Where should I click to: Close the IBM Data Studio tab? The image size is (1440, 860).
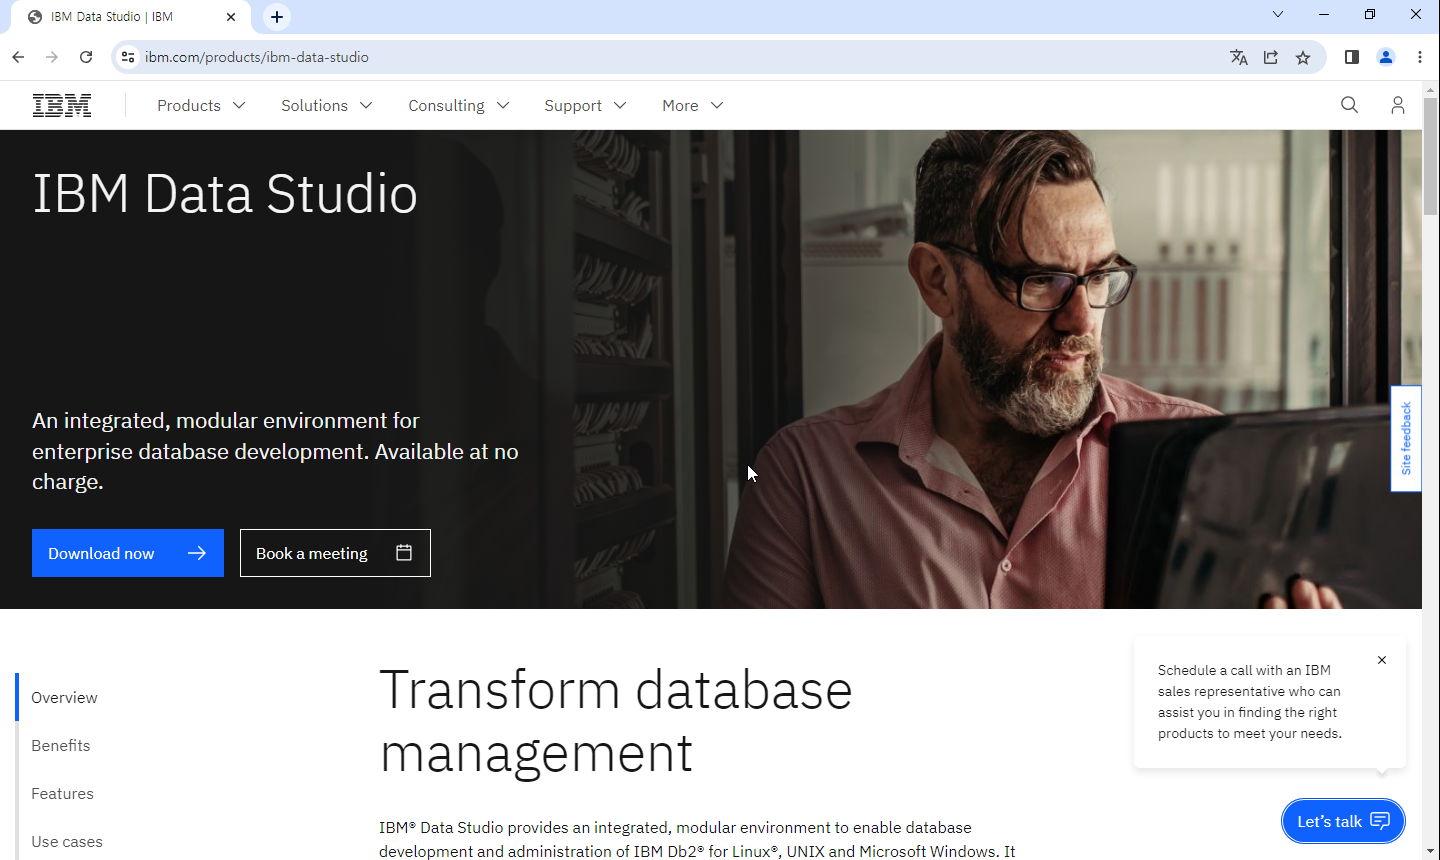coord(231,16)
